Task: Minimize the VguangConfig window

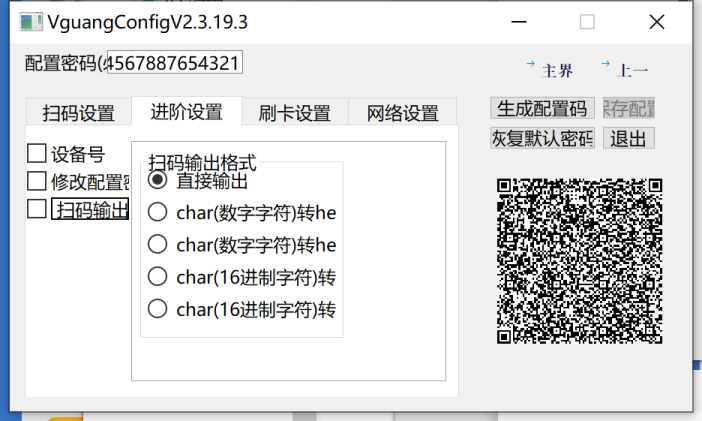Action: click(x=519, y=21)
